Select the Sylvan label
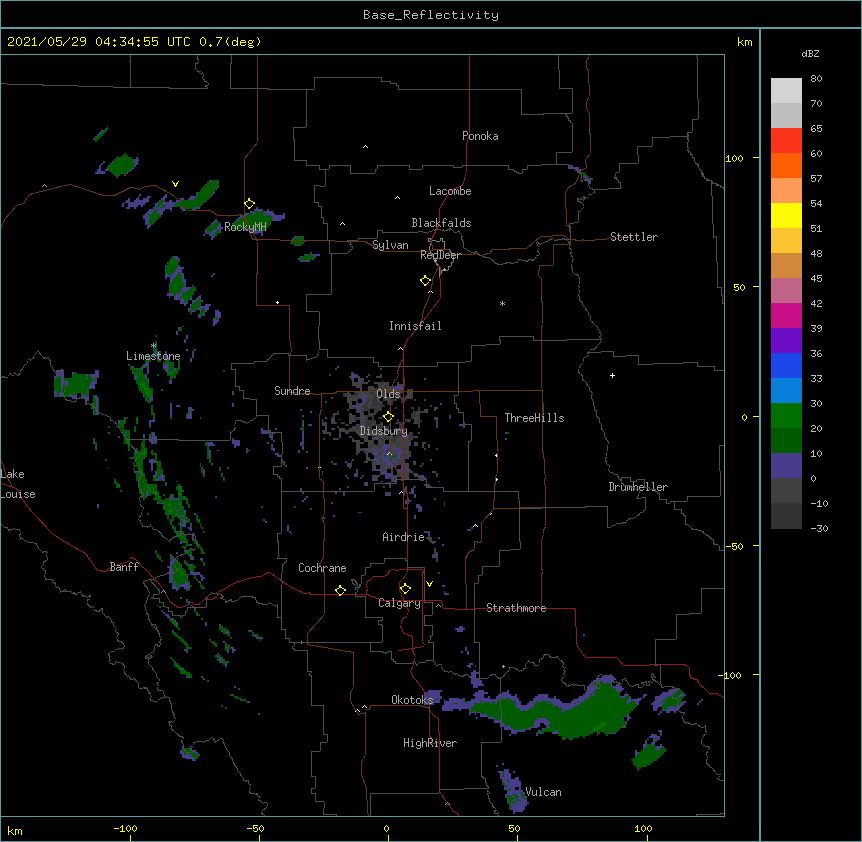862x842 pixels. coord(390,245)
